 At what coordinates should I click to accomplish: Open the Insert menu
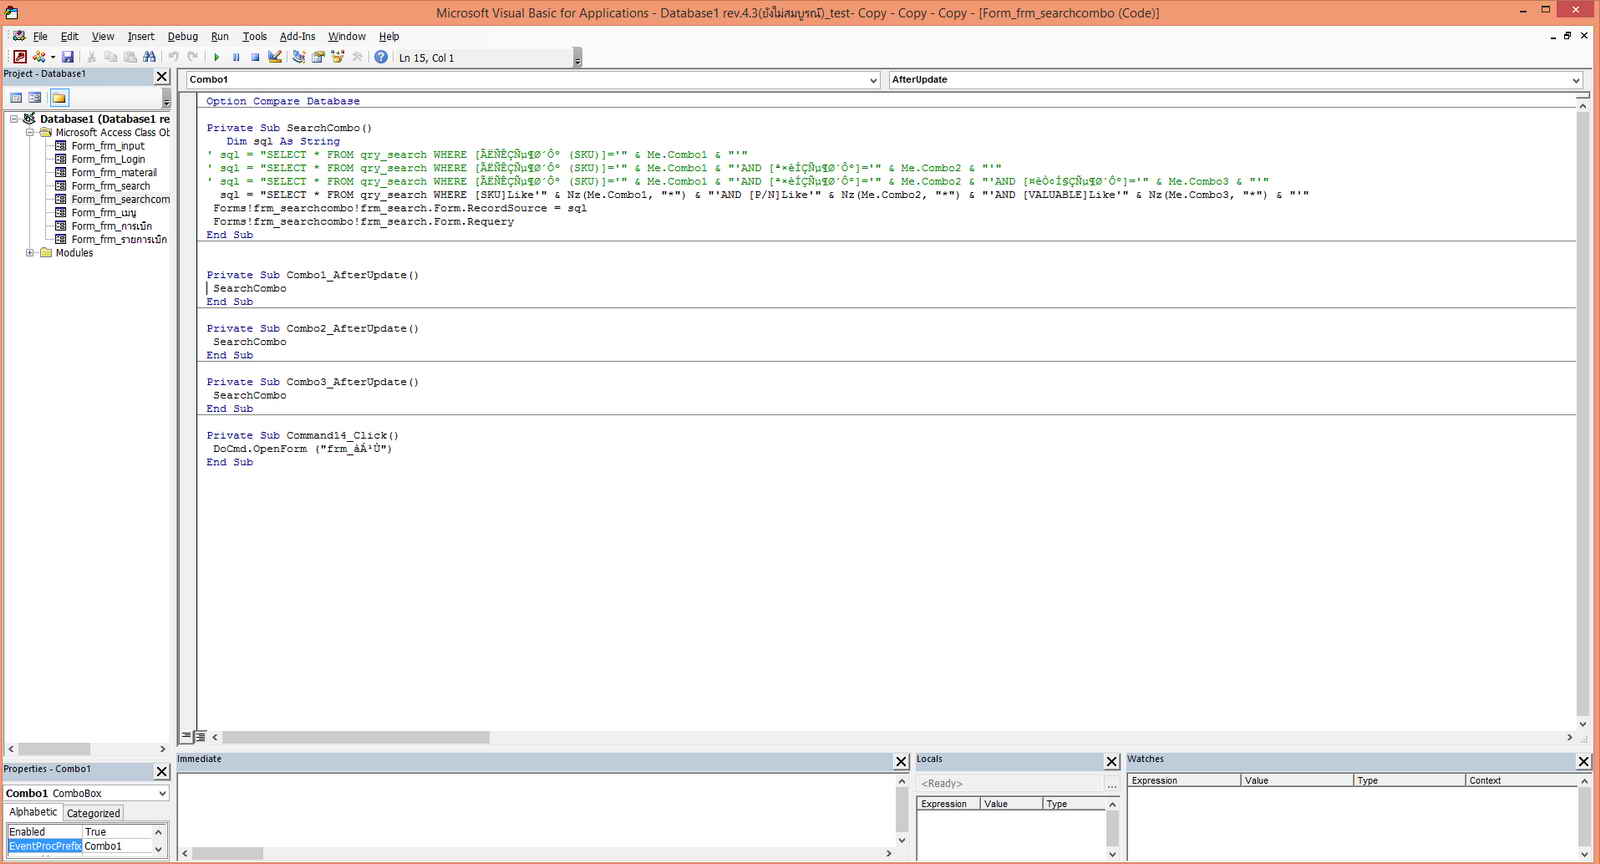pos(141,36)
